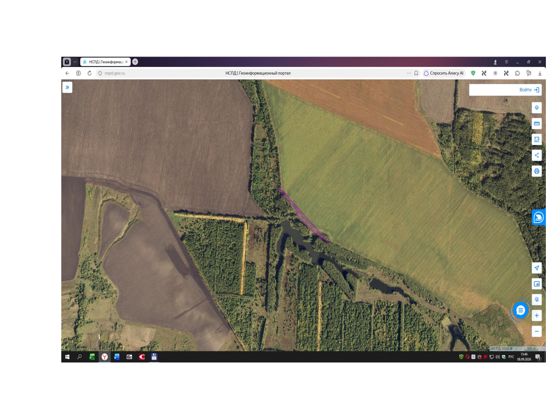Viewport: 560px width, 396px height.
Task: Go back in browser history
Action: [67, 73]
